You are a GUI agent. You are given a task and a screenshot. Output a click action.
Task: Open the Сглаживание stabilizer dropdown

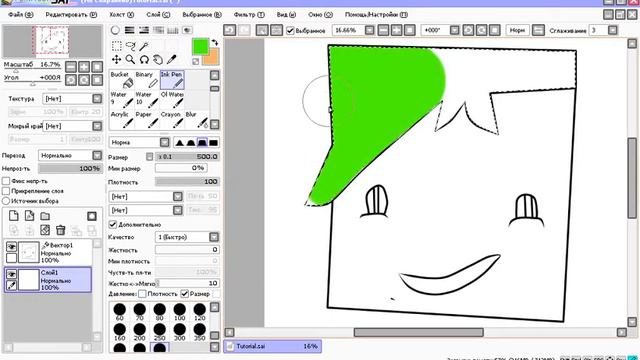tap(612, 31)
